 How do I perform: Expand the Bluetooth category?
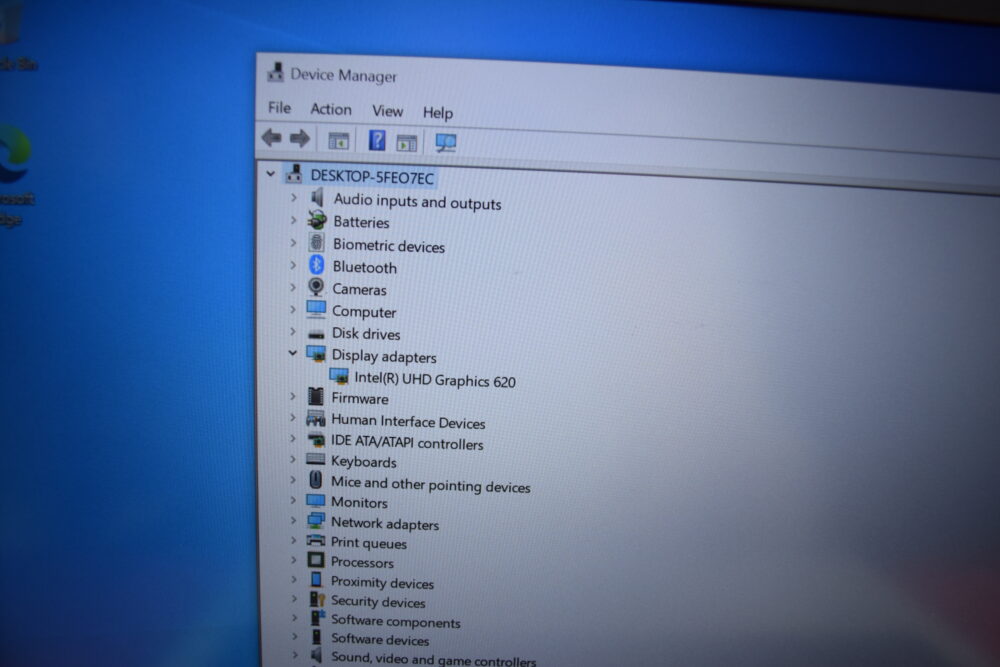point(293,265)
